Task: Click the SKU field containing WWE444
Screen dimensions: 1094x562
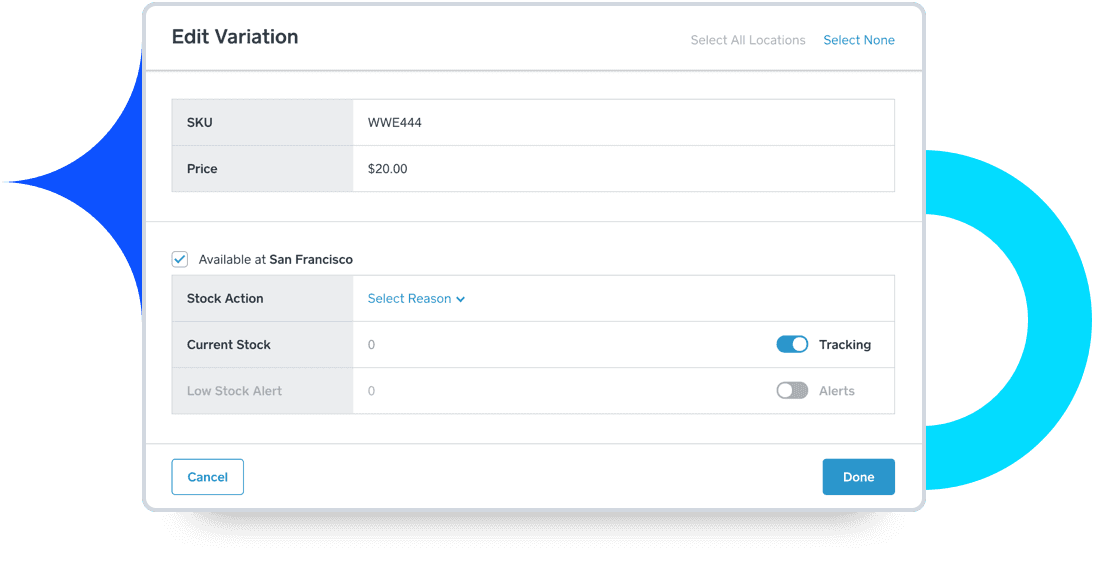Action: click(x=622, y=123)
